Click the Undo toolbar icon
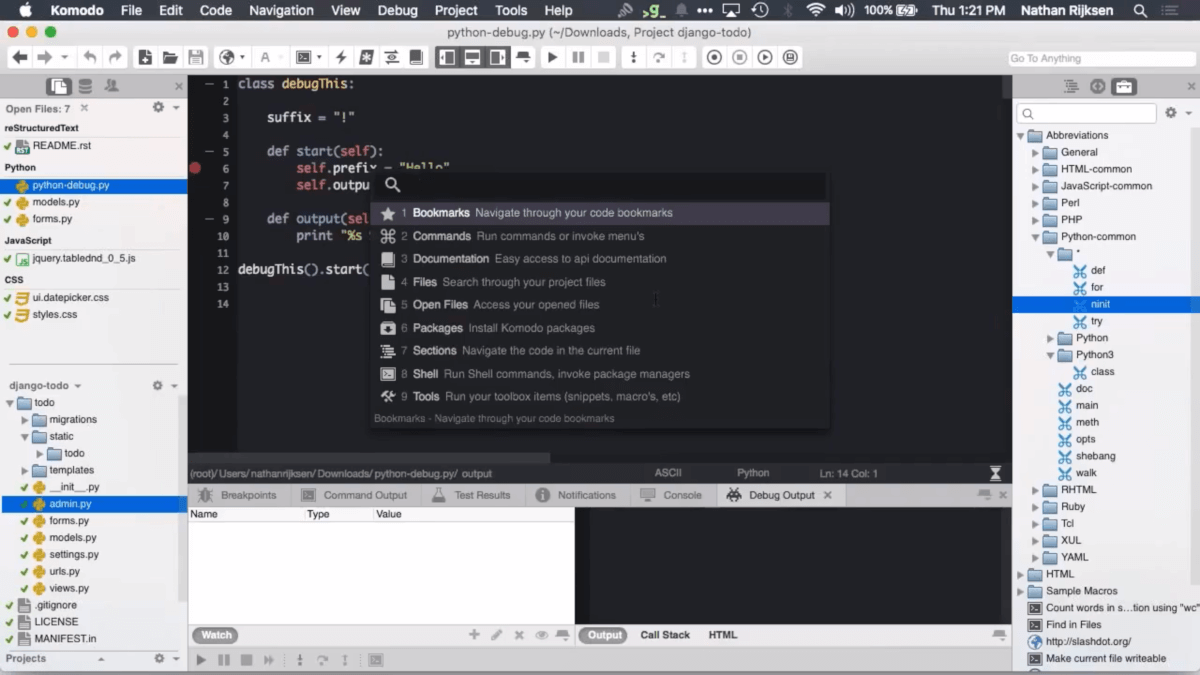Image resolution: width=1200 pixels, height=675 pixels. coord(90,58)
